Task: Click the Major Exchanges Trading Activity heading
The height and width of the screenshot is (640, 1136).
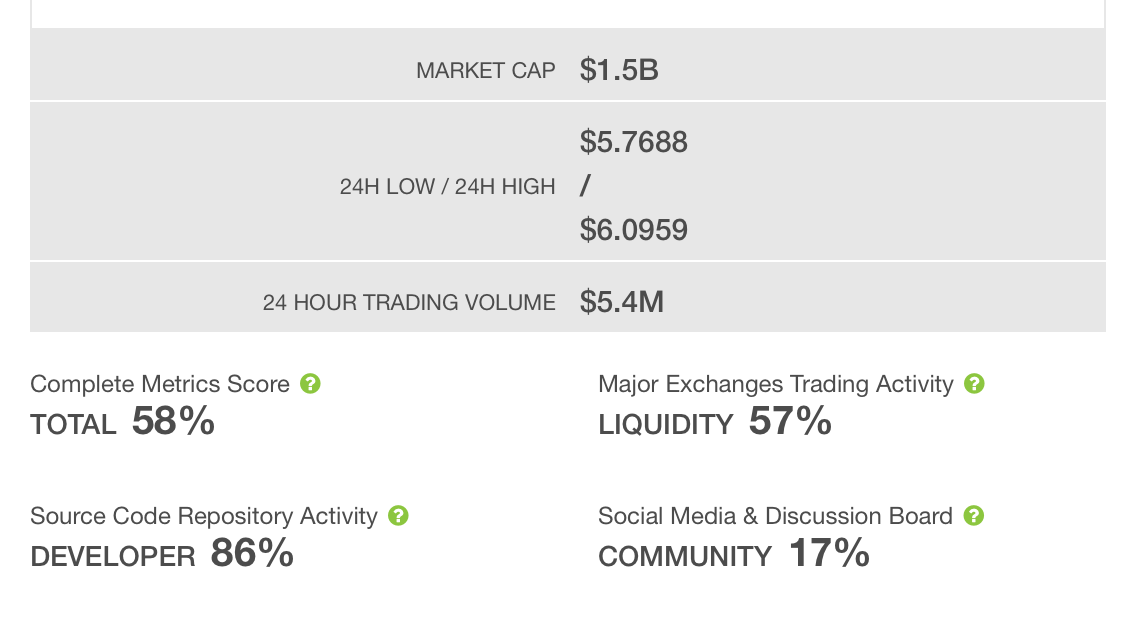Action: tap(775, 384)
